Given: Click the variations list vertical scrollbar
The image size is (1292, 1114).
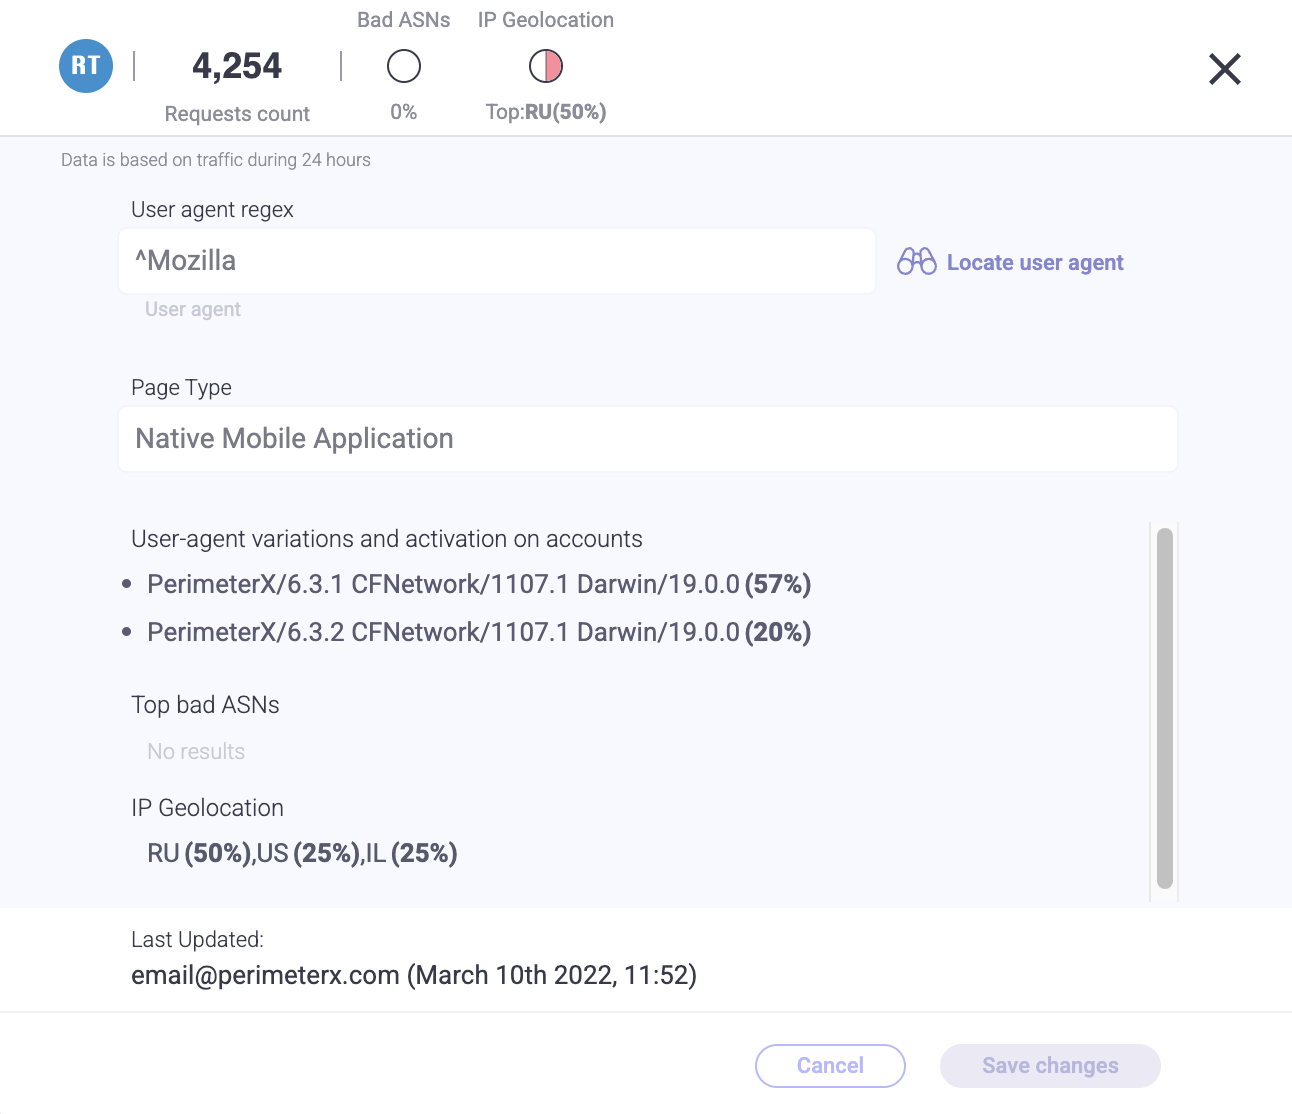Looking at the screenshot, I should click(1164, 708).
